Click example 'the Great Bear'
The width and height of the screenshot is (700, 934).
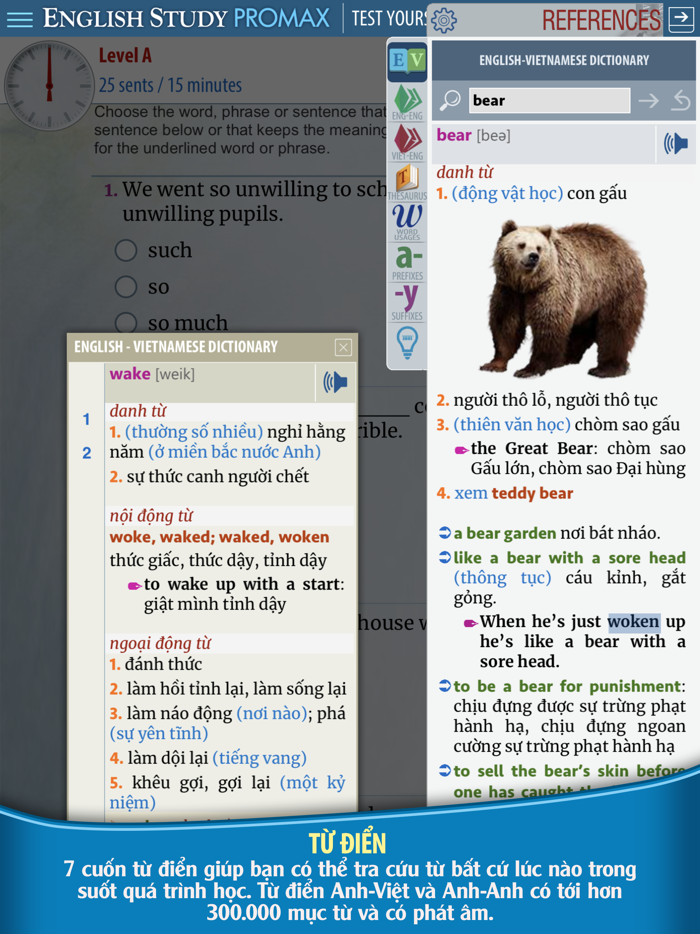point(531,448)
